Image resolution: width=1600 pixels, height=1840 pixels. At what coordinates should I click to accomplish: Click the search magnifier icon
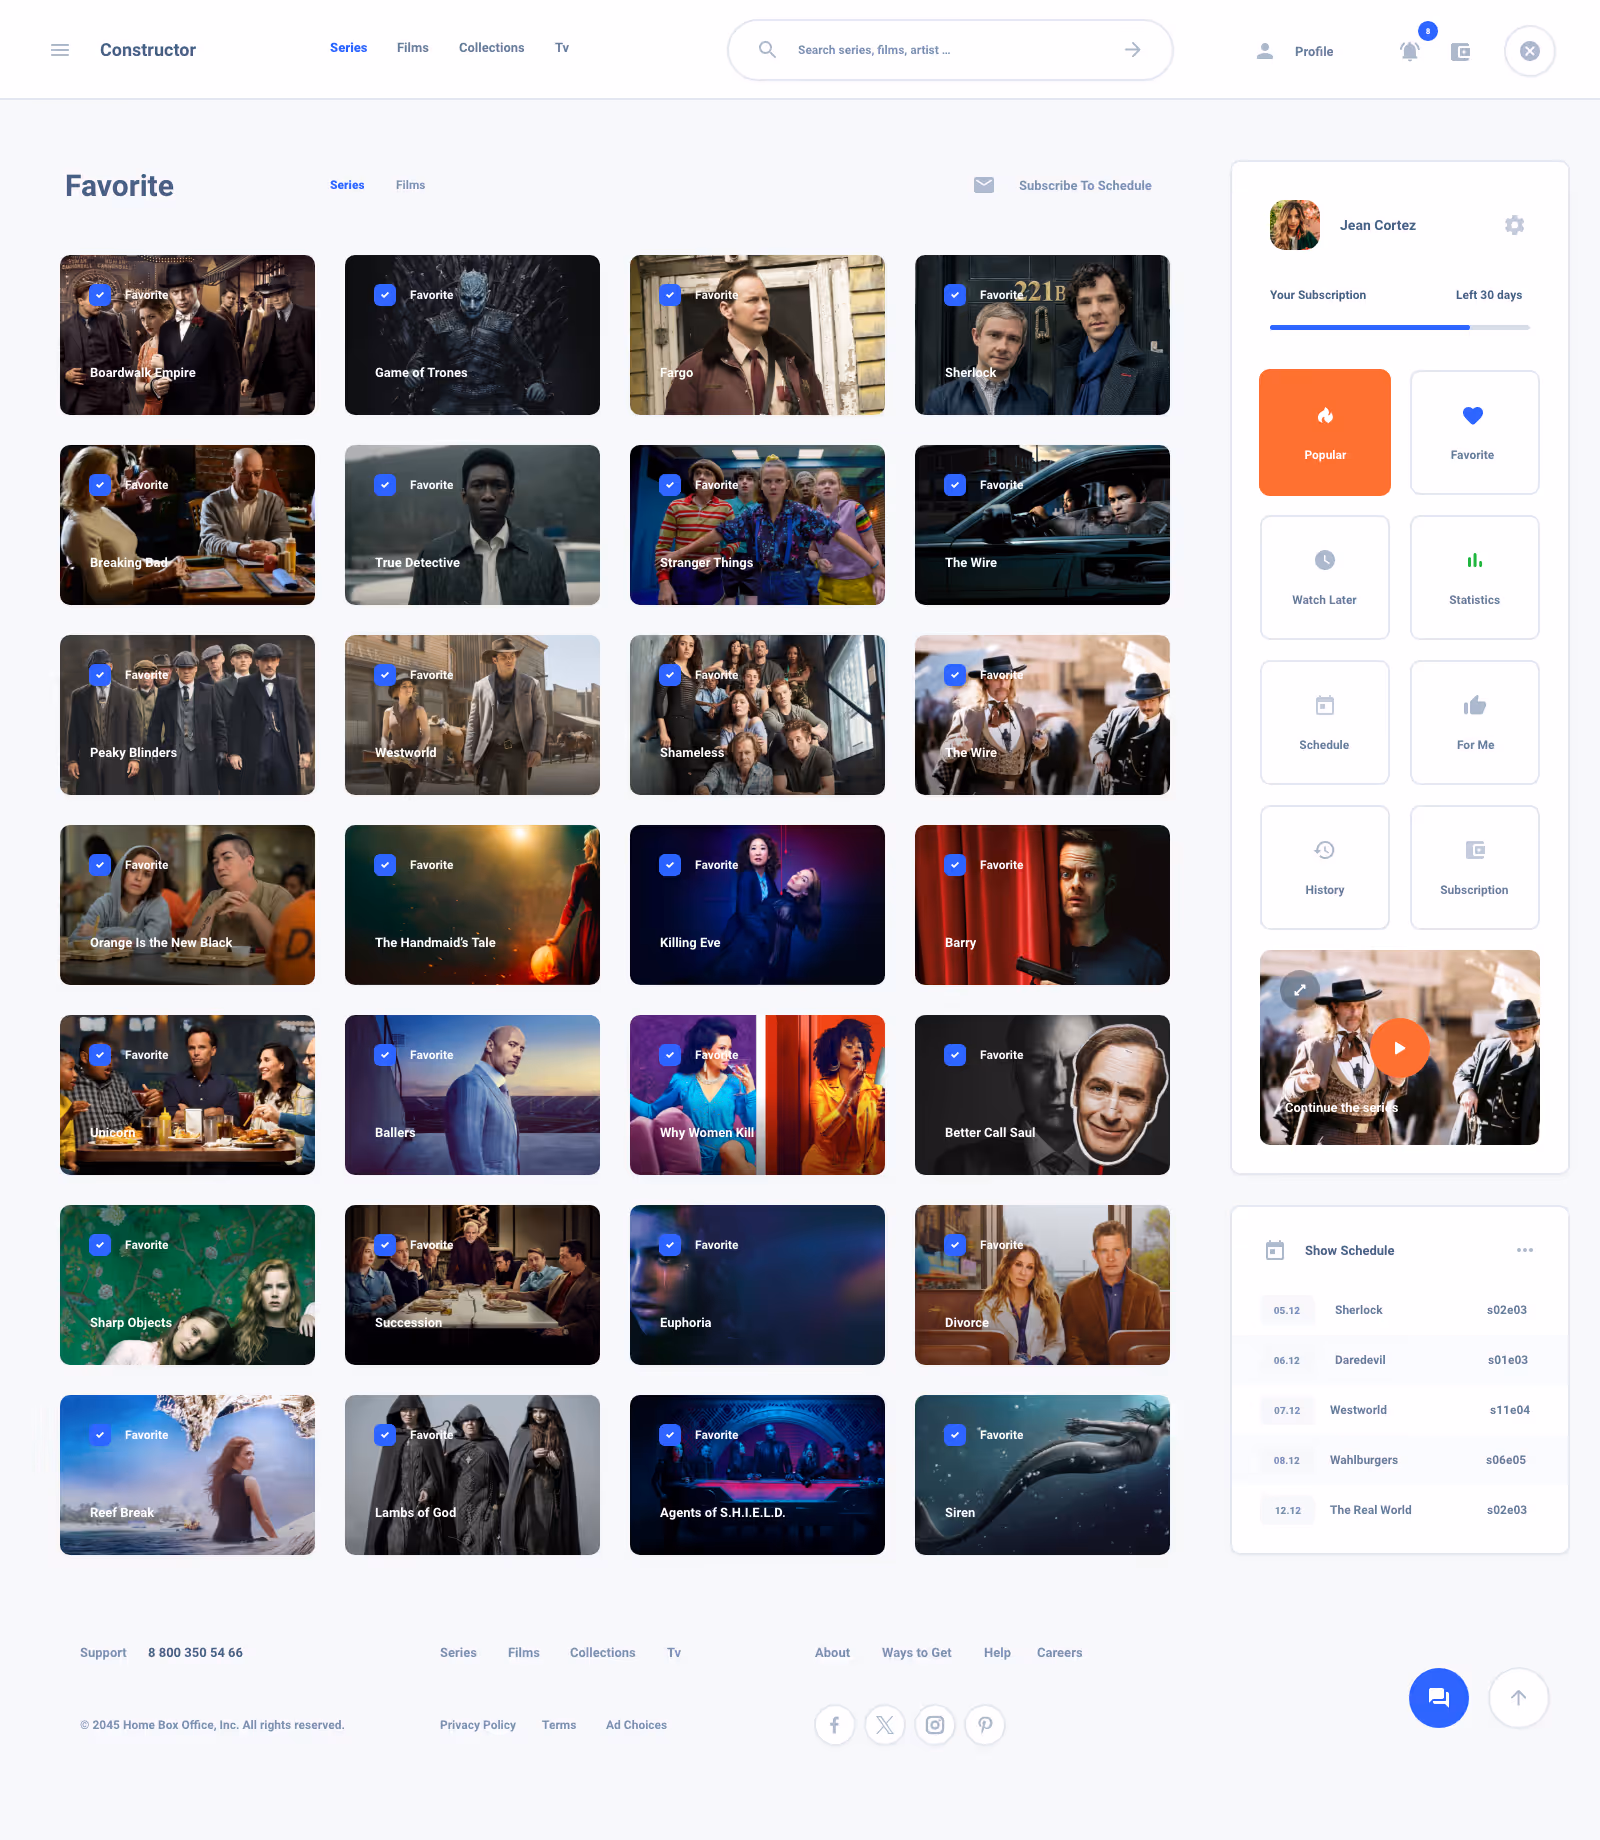pyautogui.click(x=767, y=49)
